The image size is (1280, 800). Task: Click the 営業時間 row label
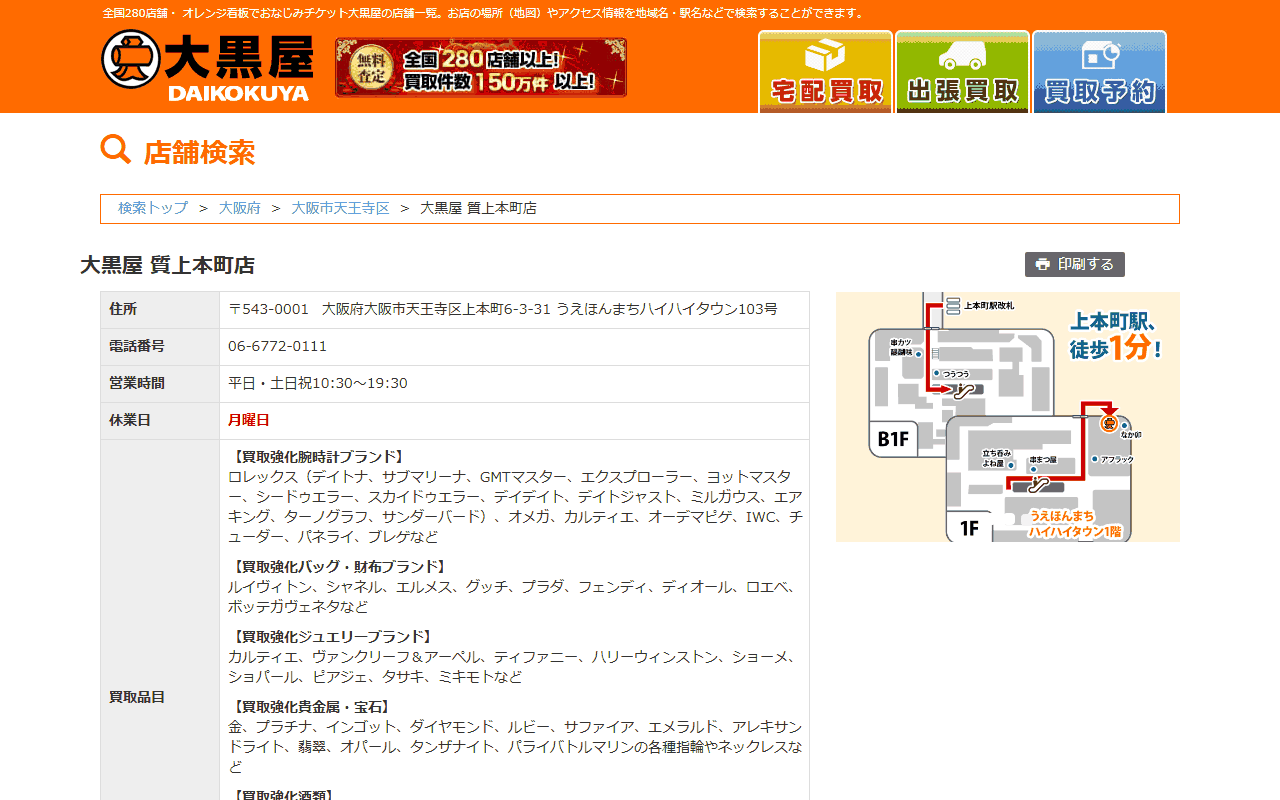[137, 383]
